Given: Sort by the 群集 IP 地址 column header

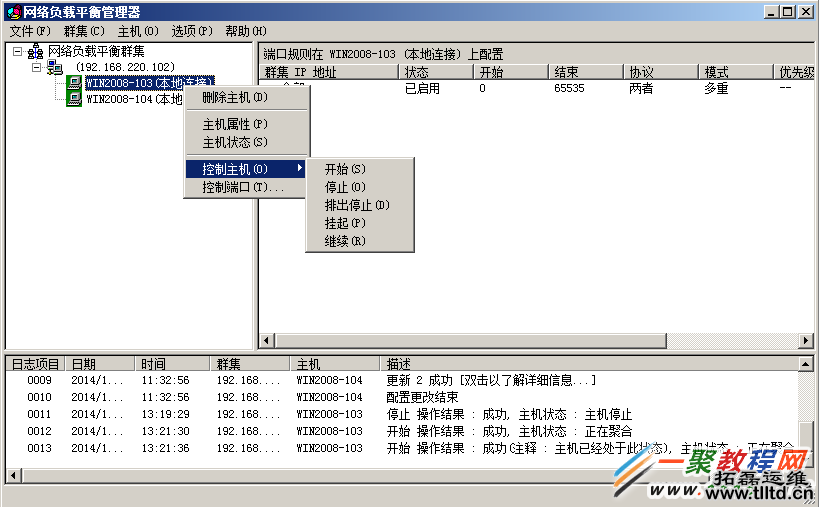Looking at the screenshot, I should pyautogui.click(x=330, y=72).
